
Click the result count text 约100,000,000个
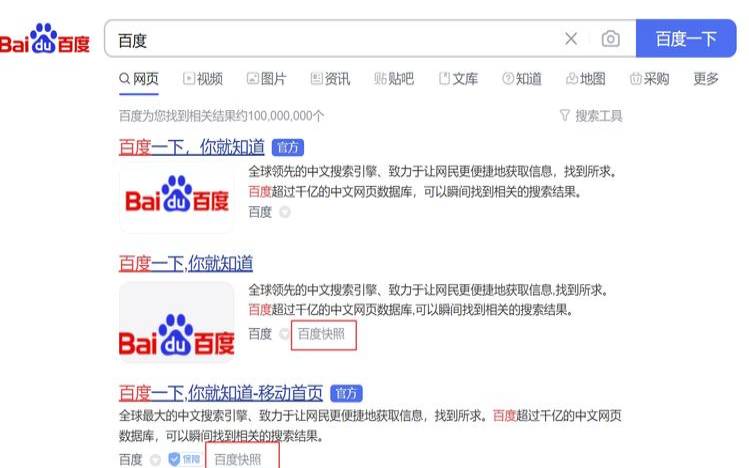pyautogui.click(x=280, y=116)
